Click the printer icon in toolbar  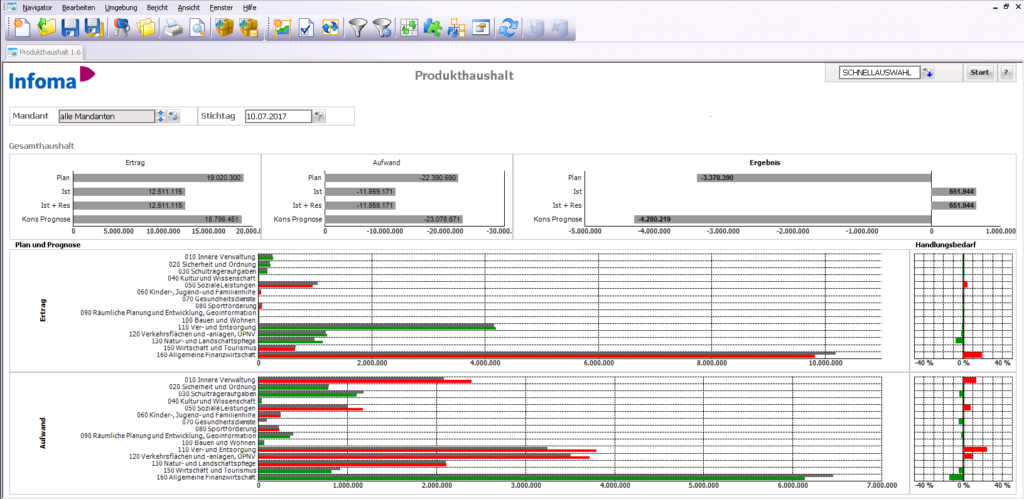coord(174,27)
